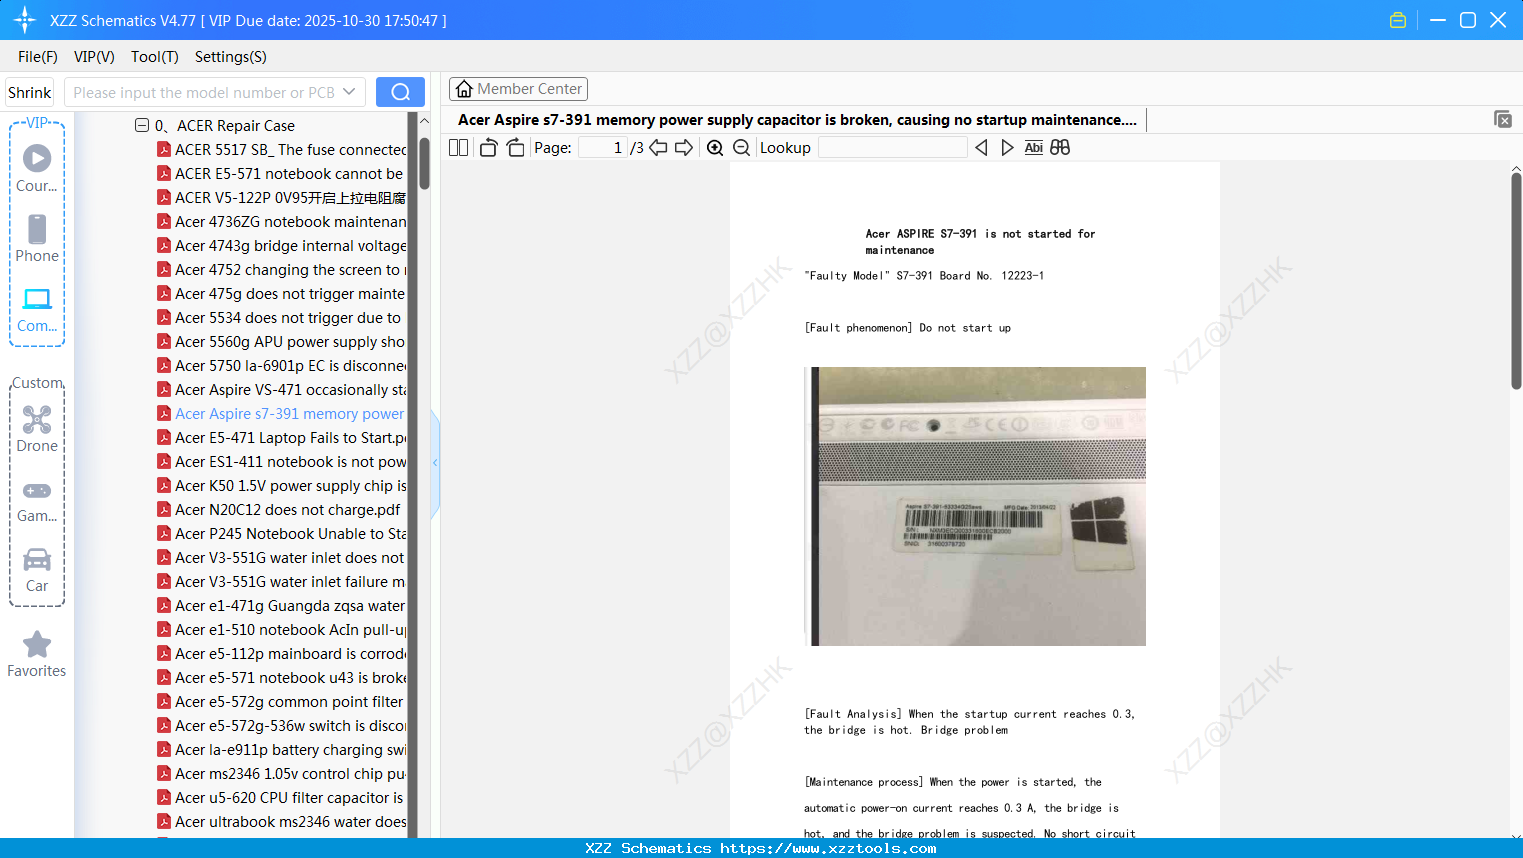Click the Shrink button
The image size is (1523, 858).
point(30,92)
